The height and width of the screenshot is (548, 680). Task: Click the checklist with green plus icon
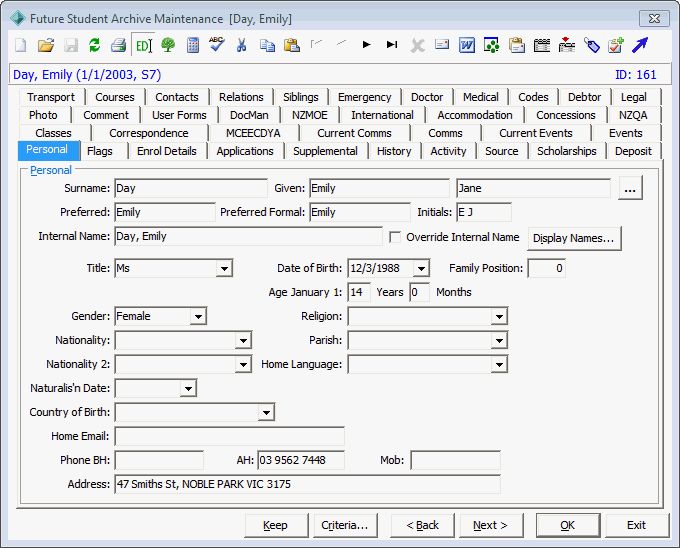click(616, 45)
